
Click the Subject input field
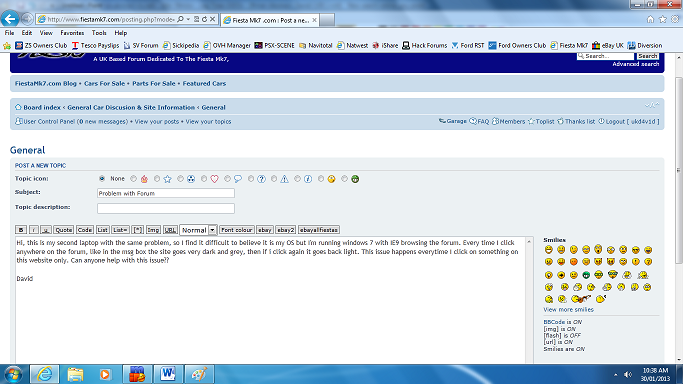coord(166,193)
